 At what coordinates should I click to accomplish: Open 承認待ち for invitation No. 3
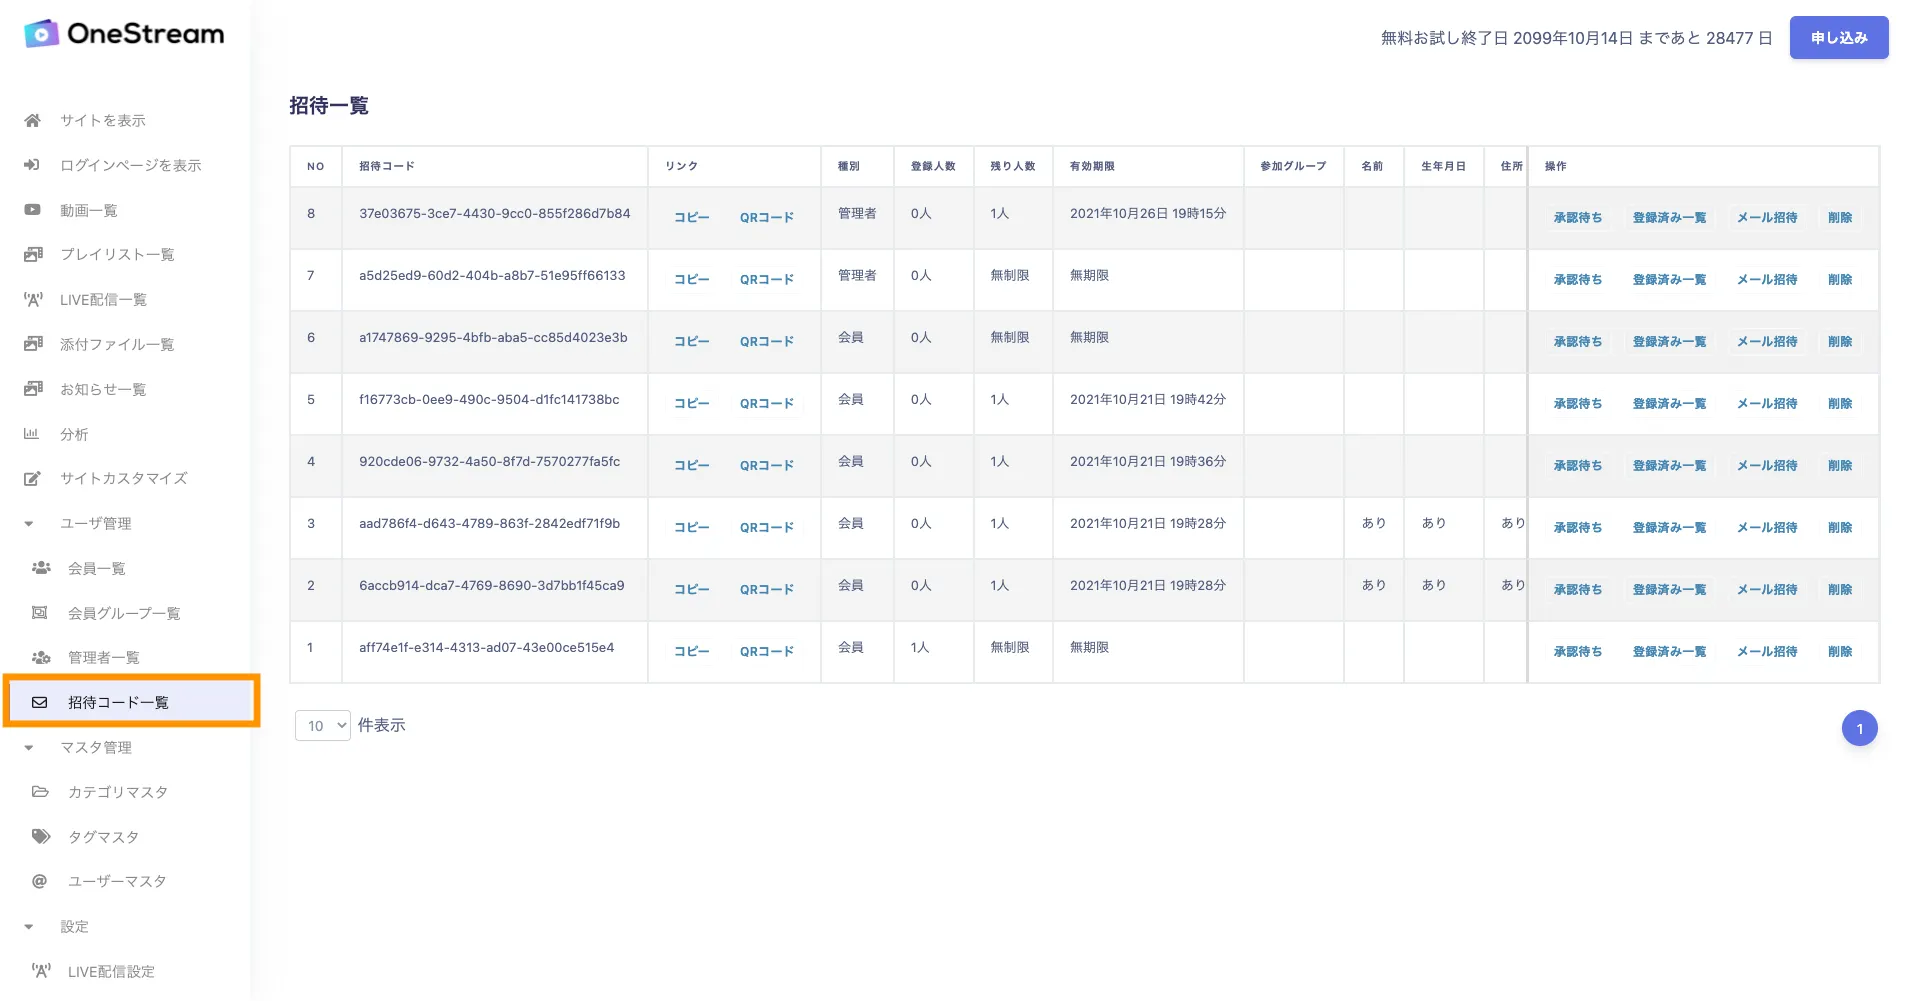[1578, 527]
